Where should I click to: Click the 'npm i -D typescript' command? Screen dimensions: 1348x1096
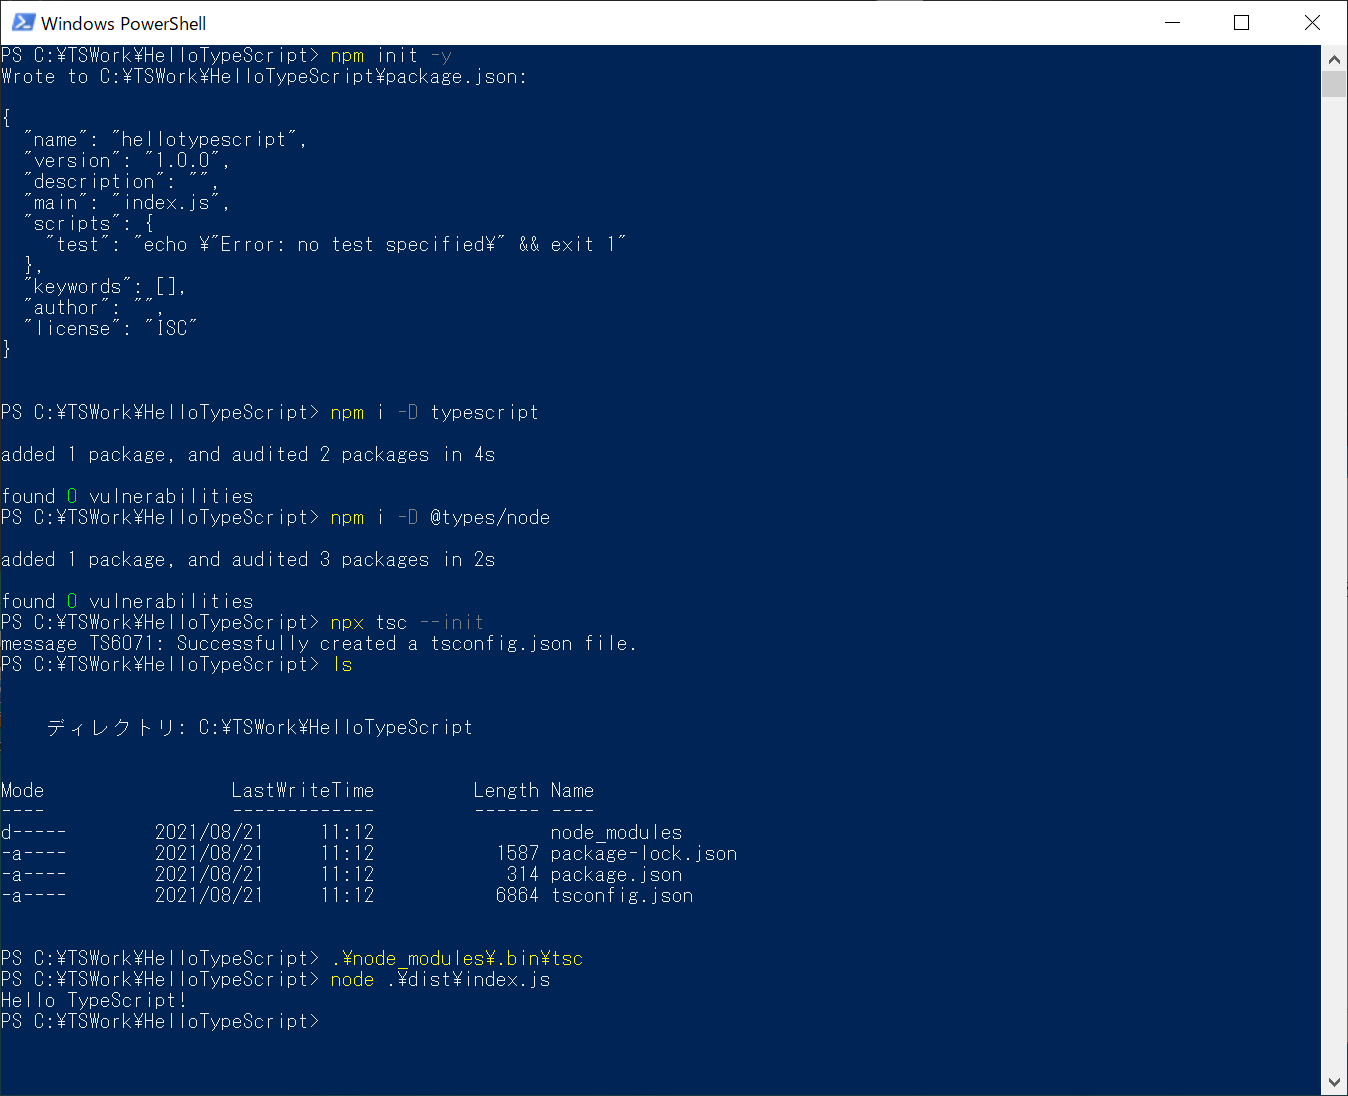click(x=434, y=413)
